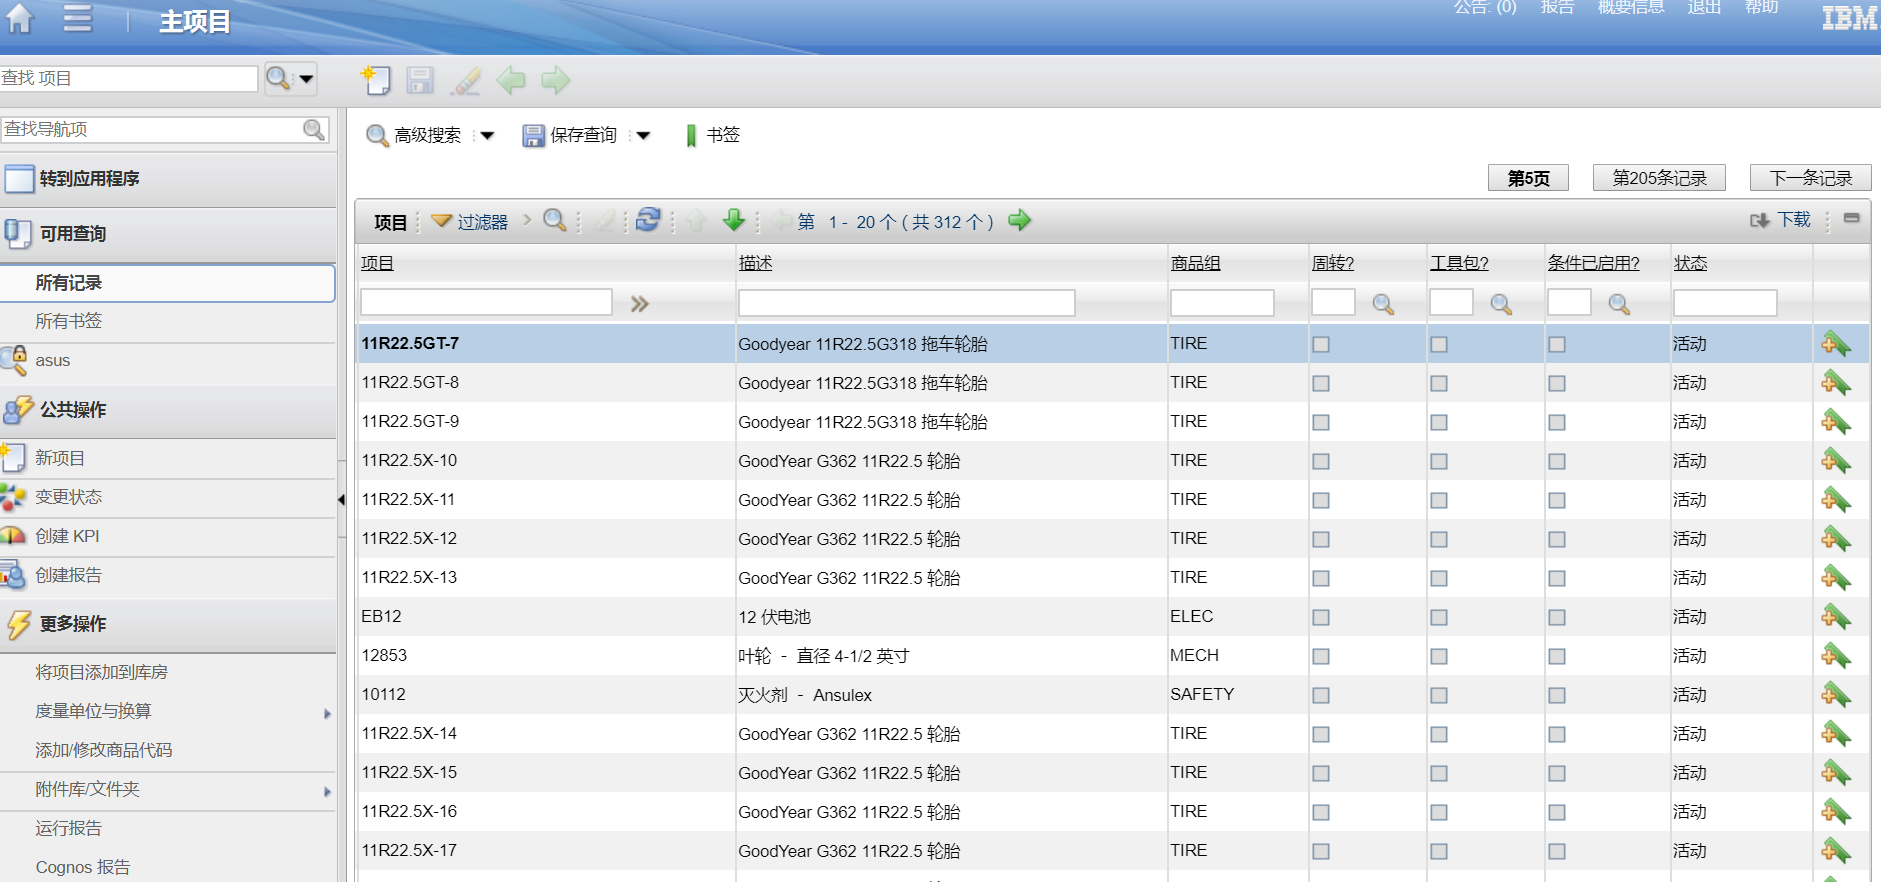
Task: Open the find item search dropdown arrow
Action: (x=306, y=78)
